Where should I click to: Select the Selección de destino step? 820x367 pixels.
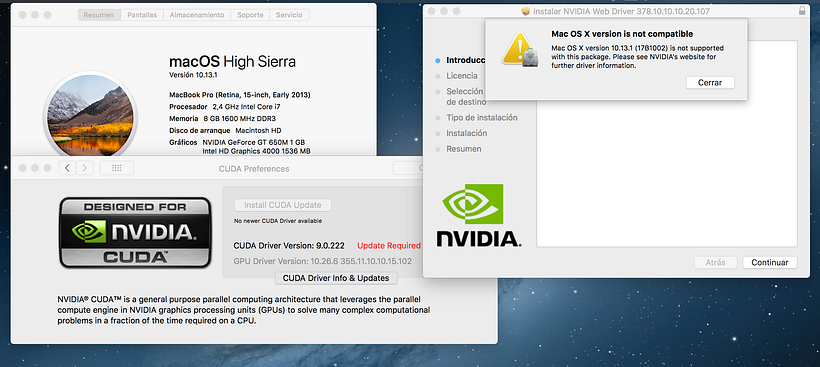coord(466,97)
